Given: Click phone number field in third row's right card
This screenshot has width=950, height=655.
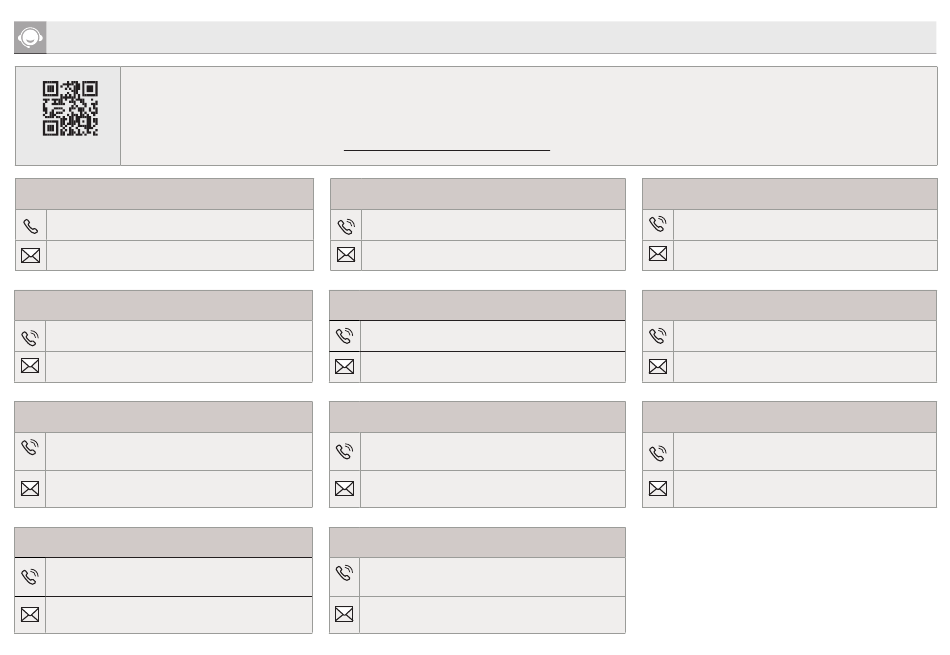Looking at the screenshot, I should click(804, 452).
